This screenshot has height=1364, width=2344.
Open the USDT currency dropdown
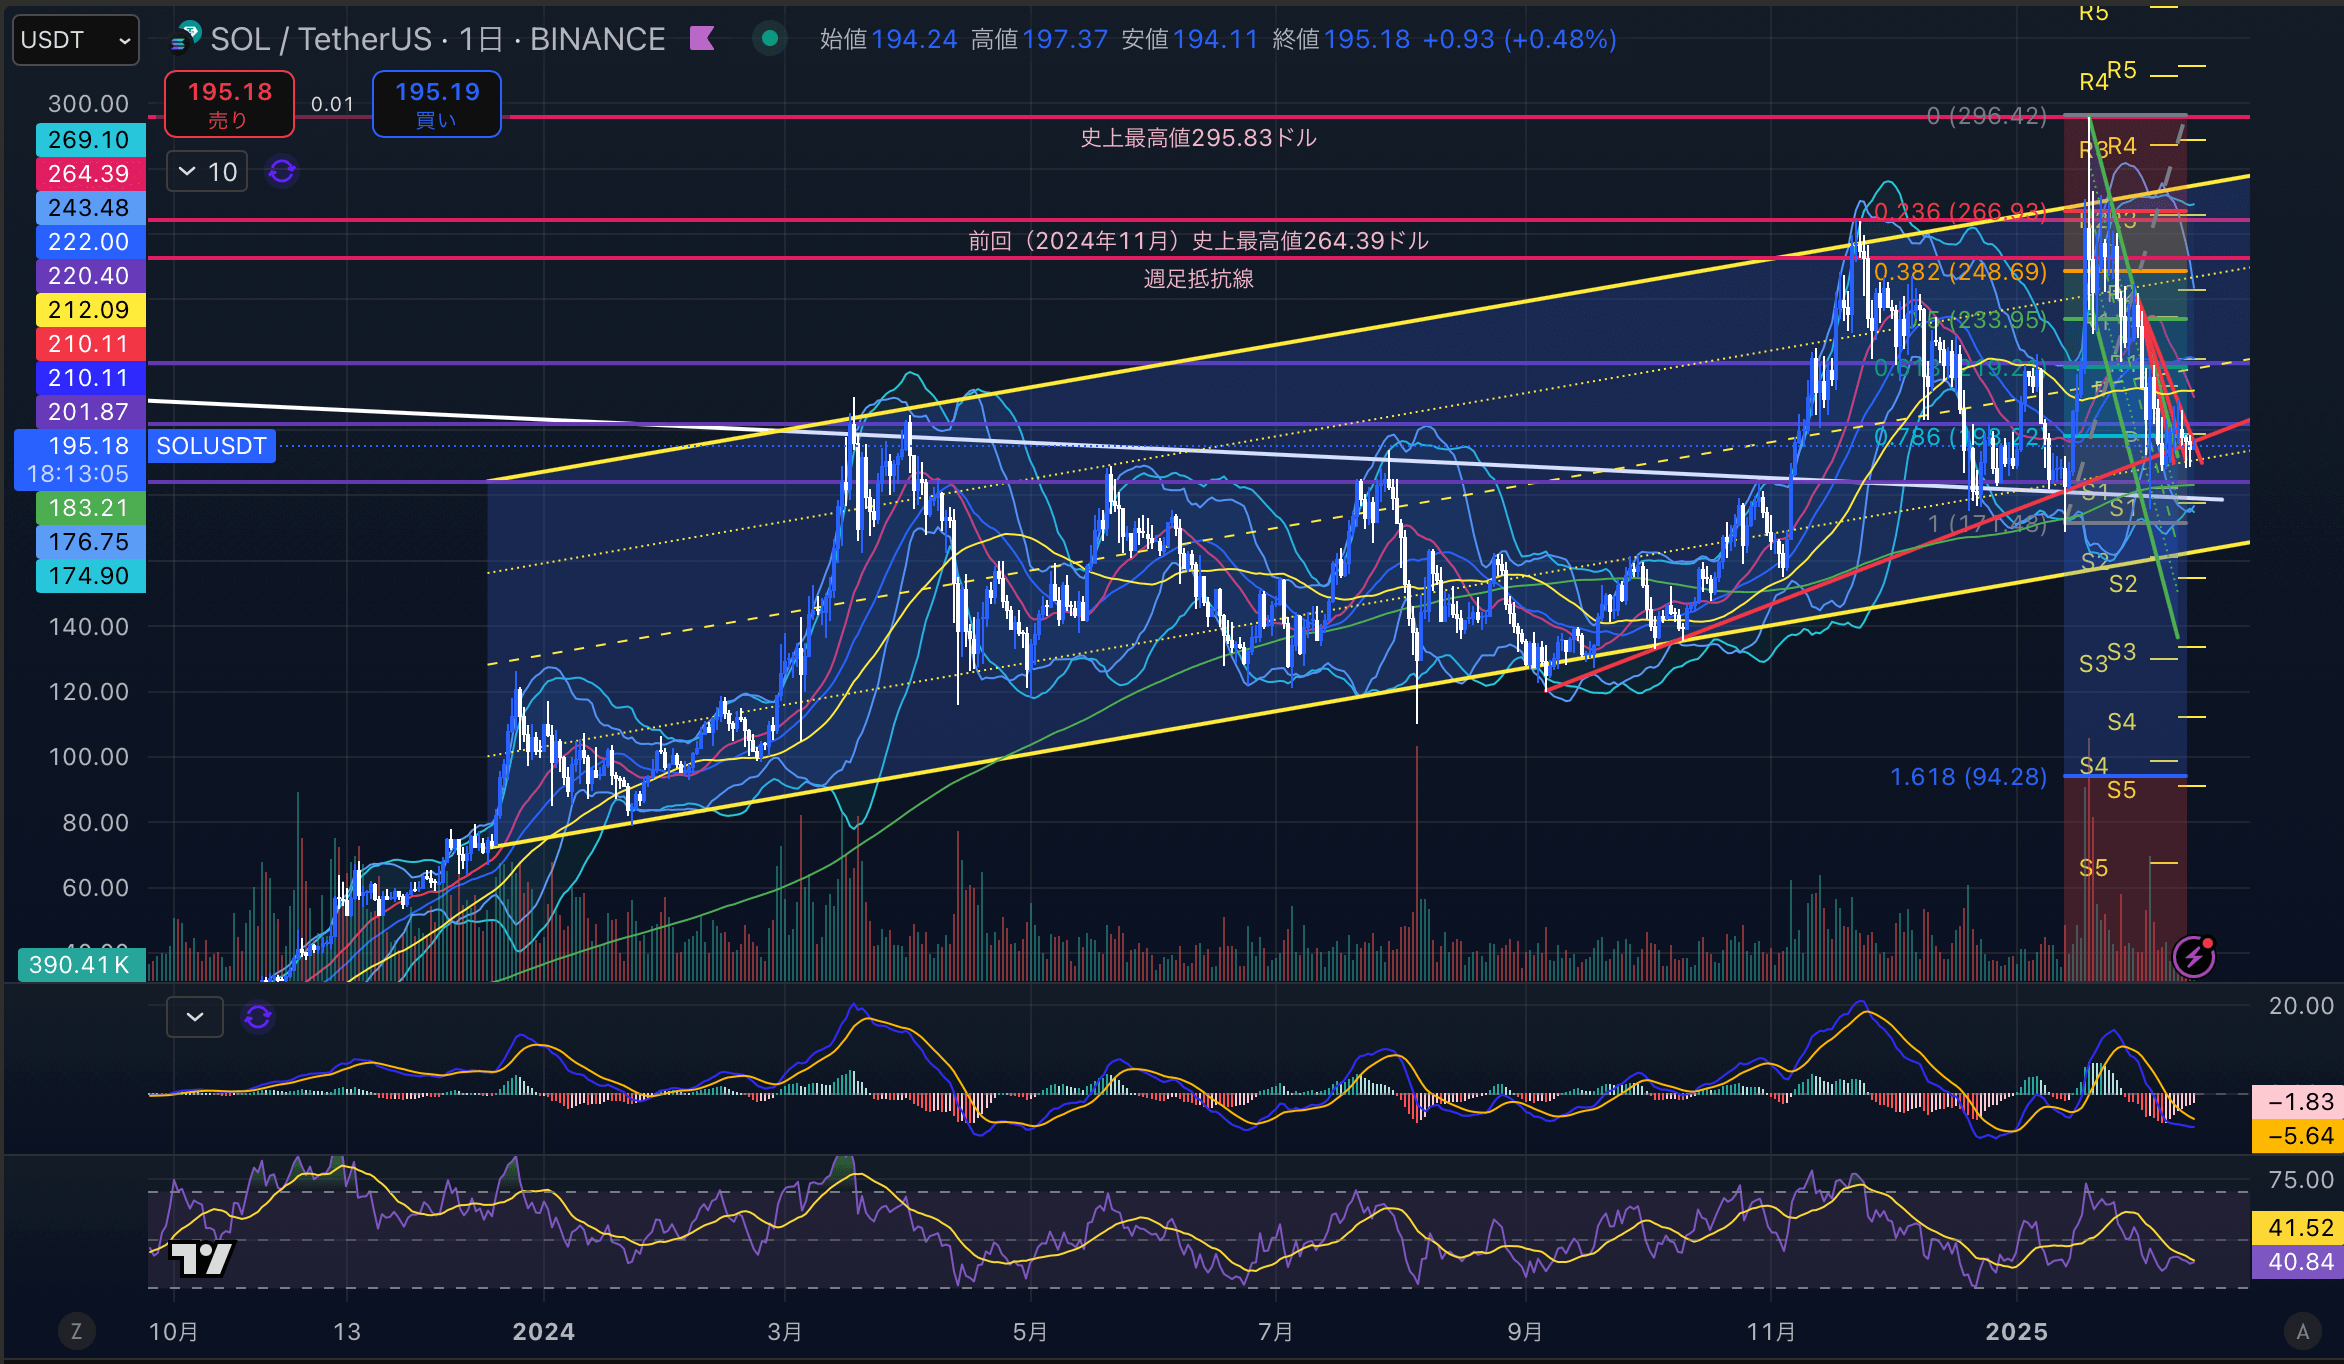76,40
